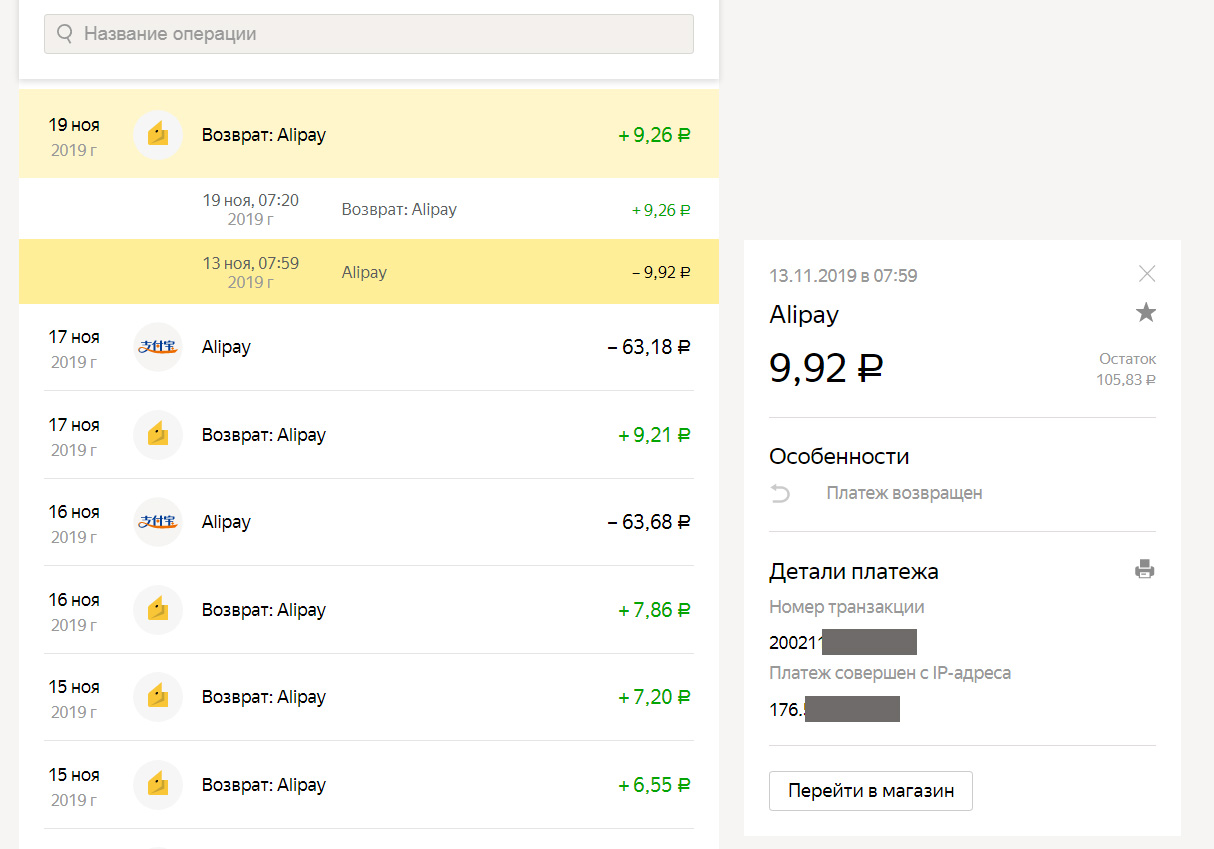This screenshot has height=849, width=1214.
Task: Close the Alipay payment details panel
Action: tap(1147, 273)
